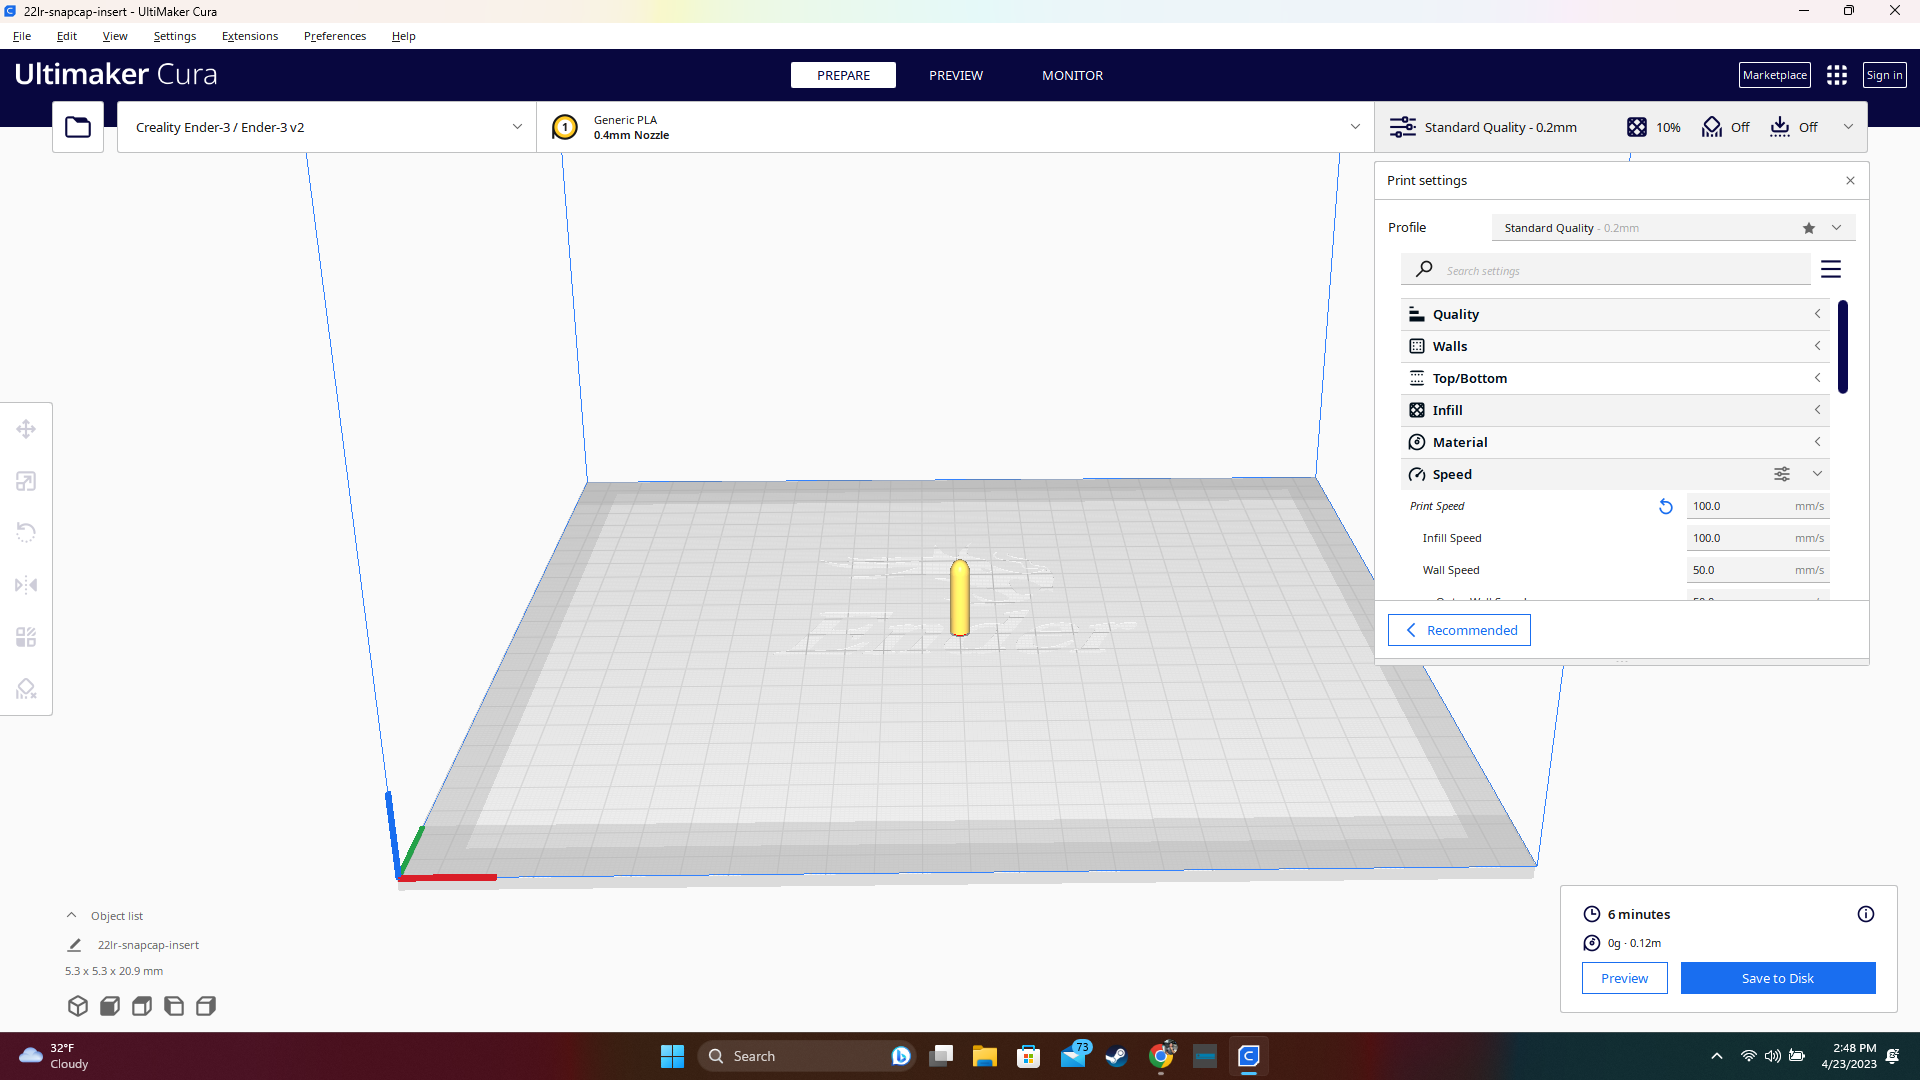Click the Sign in button

click(x=1885, y=75)
